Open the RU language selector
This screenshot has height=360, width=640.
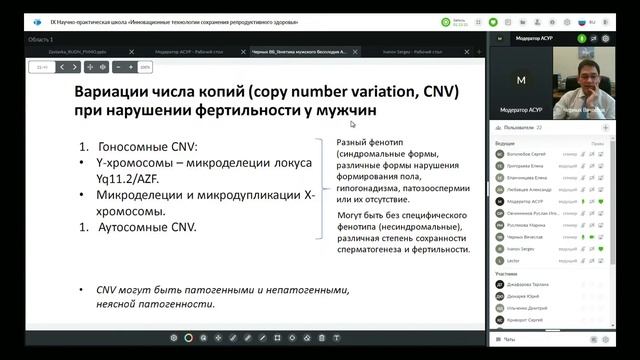(x=587, y=22)
